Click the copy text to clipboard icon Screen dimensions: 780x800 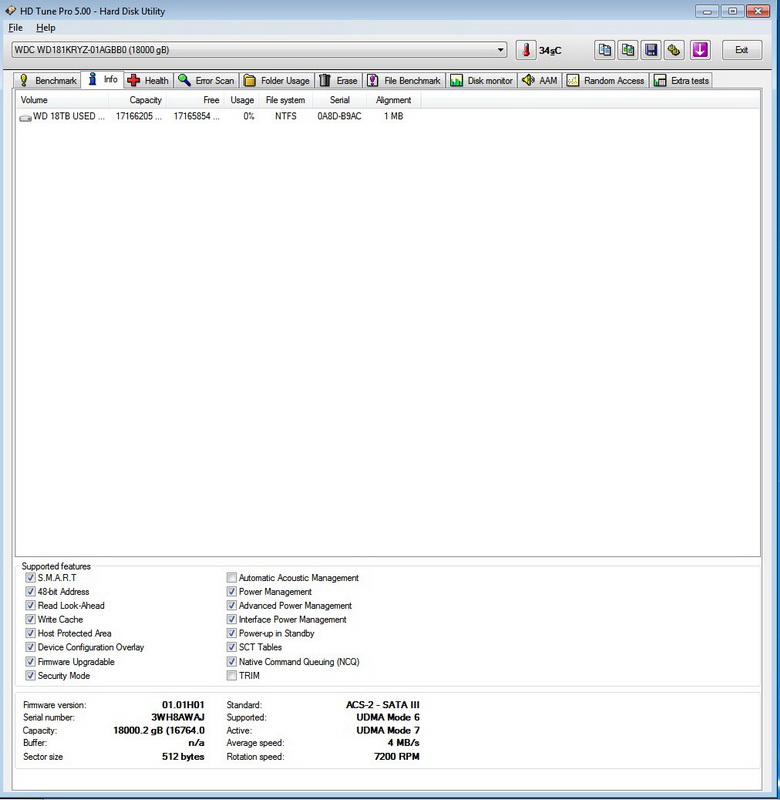[605, 50]
